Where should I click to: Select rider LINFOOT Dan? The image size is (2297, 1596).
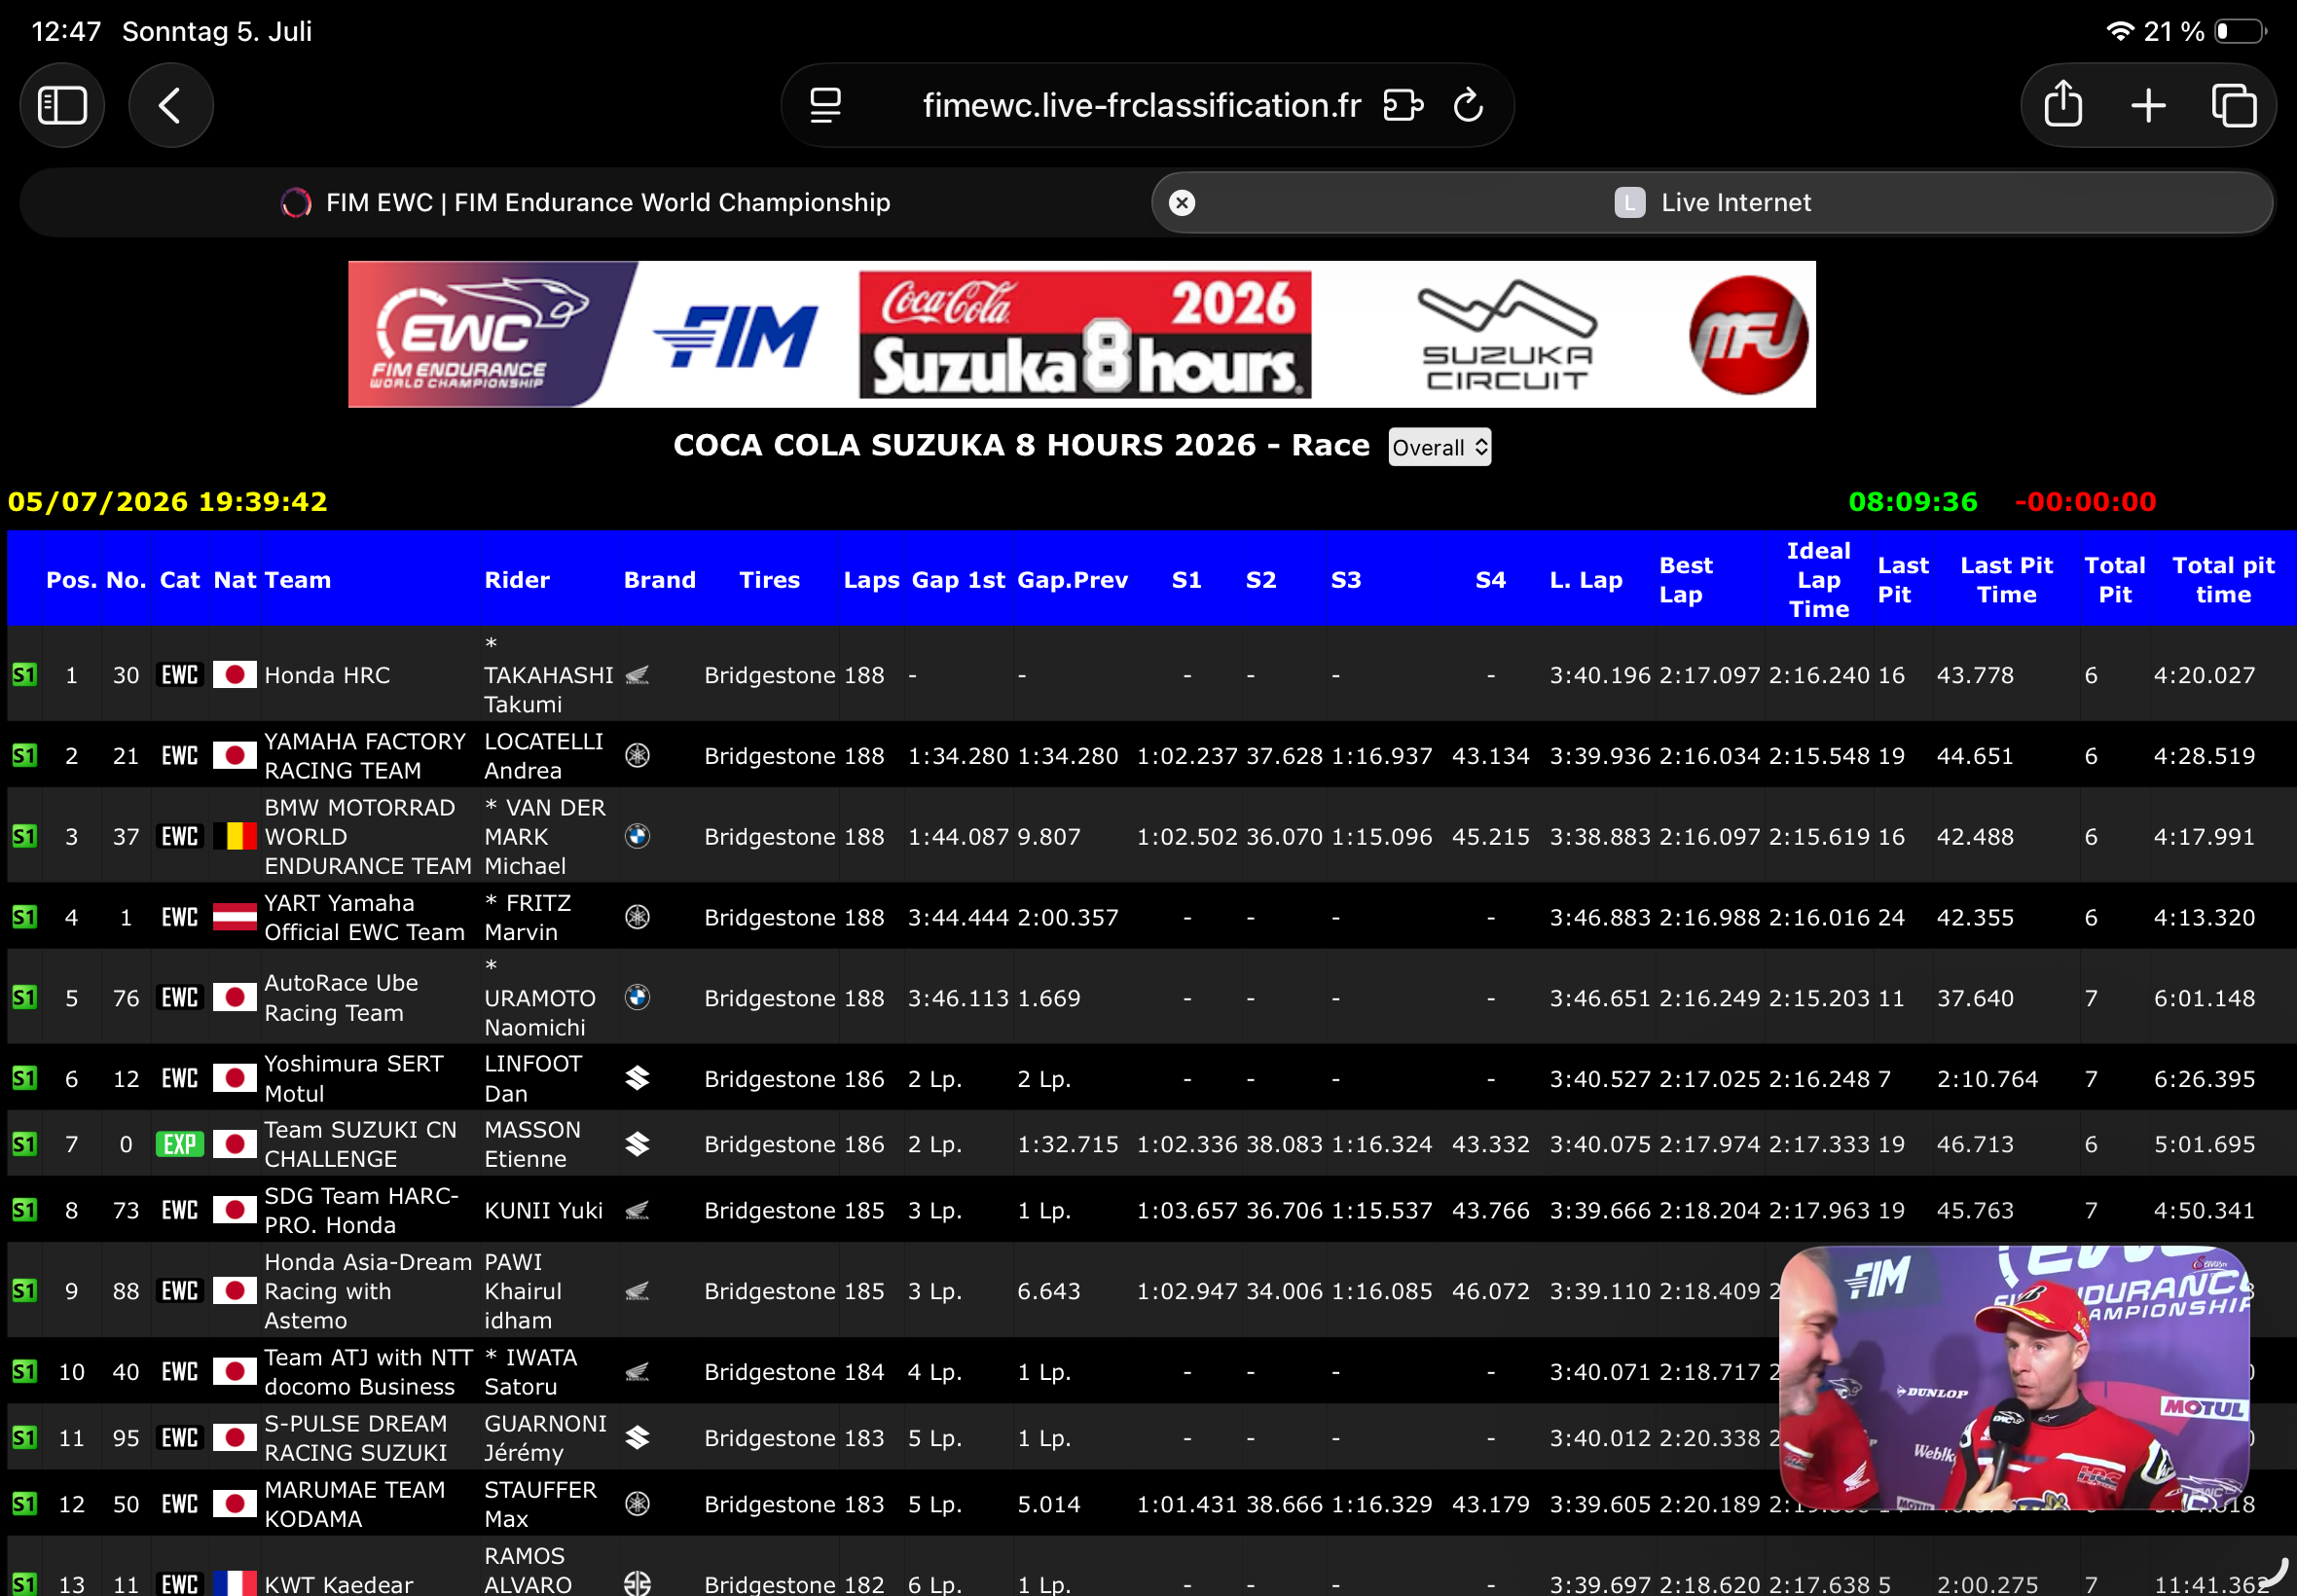533,1079
